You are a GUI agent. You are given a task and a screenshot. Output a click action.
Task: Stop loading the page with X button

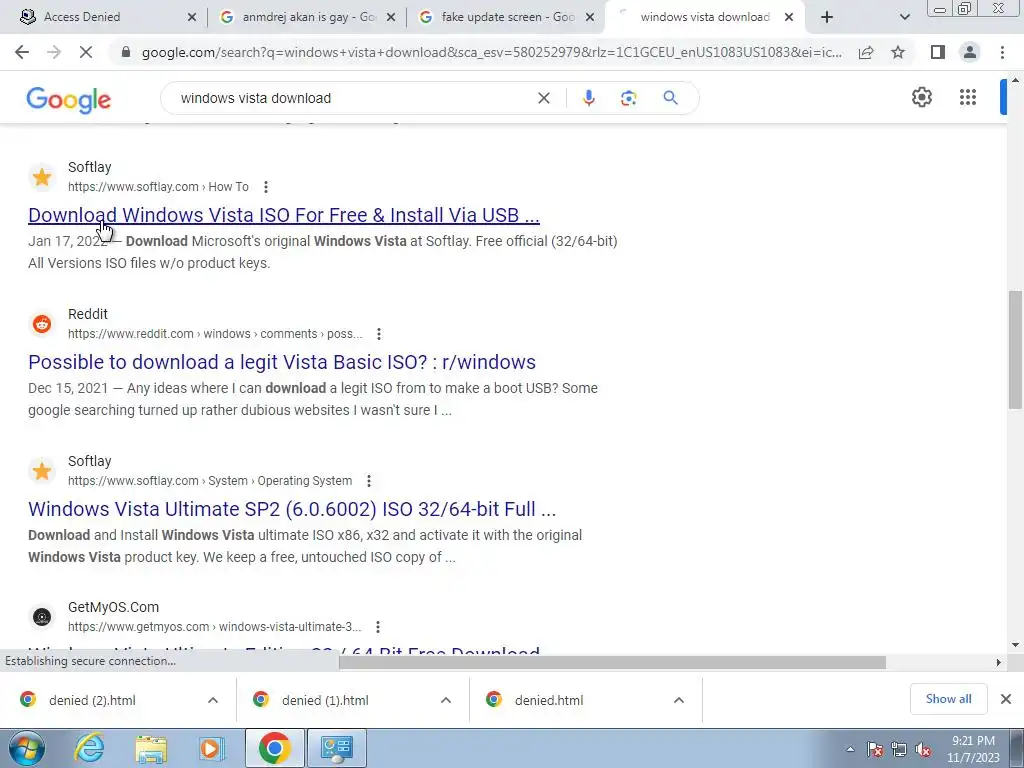point(86,52)
